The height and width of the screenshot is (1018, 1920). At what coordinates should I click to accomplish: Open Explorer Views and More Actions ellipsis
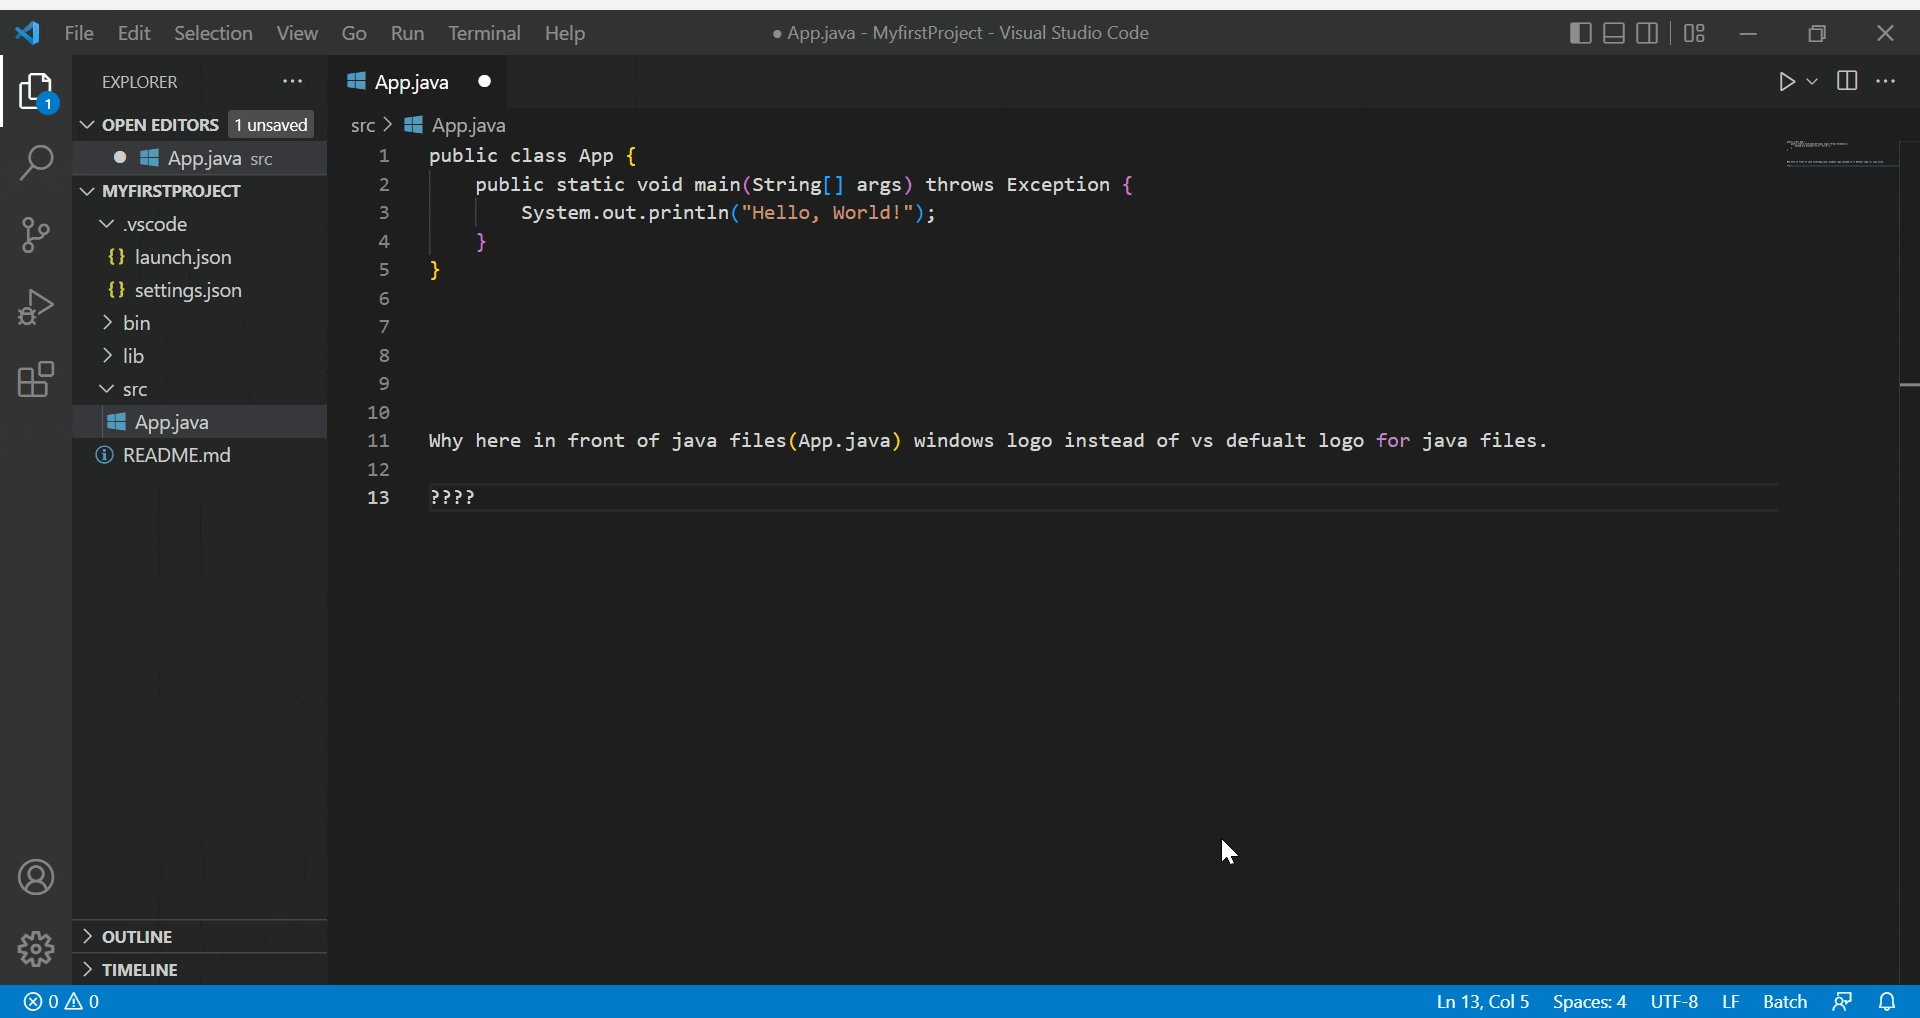[x=292, y=82]
